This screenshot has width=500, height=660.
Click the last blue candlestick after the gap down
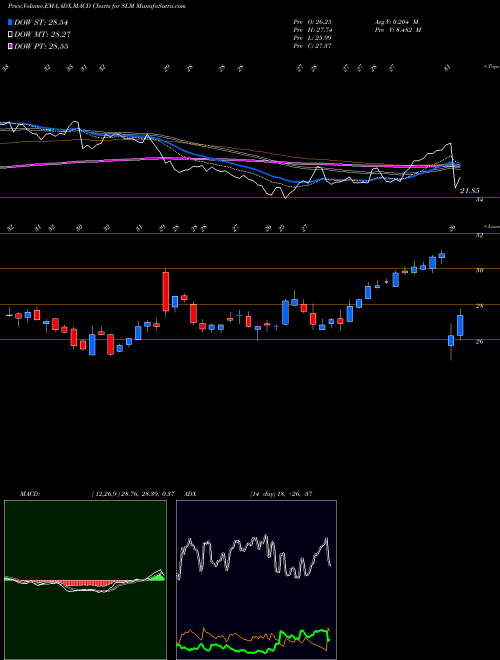tap(460, 325)
